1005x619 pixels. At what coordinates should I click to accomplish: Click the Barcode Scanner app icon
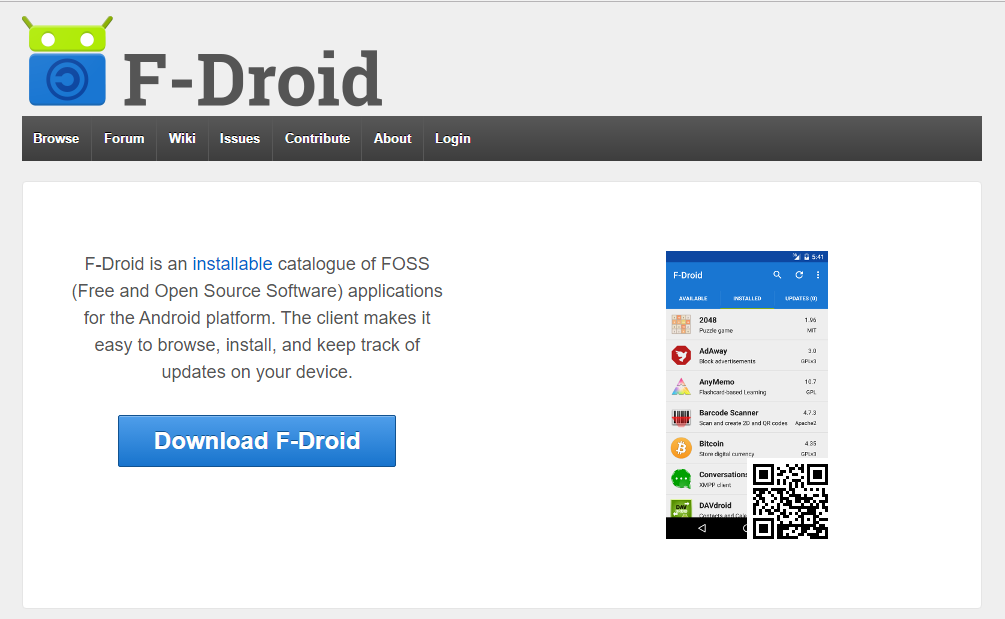coord(681,417)
